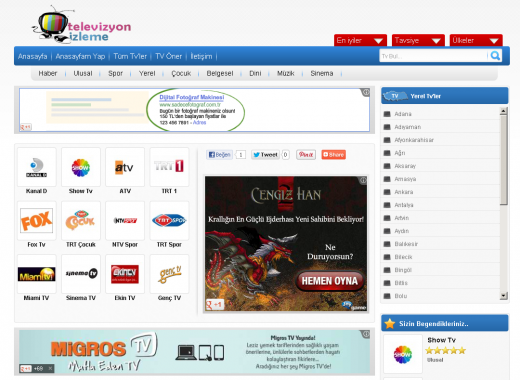Screen dimensions: 520x380
Task: Click the Pinterest Pin it button
Action: pyautogui.click(x=306, y=155)
